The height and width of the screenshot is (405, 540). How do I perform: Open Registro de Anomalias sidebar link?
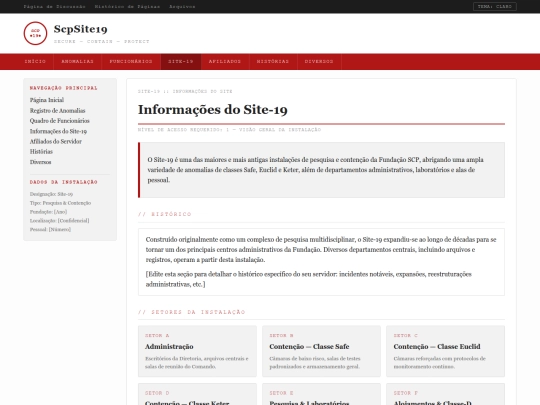click(58, 111)
